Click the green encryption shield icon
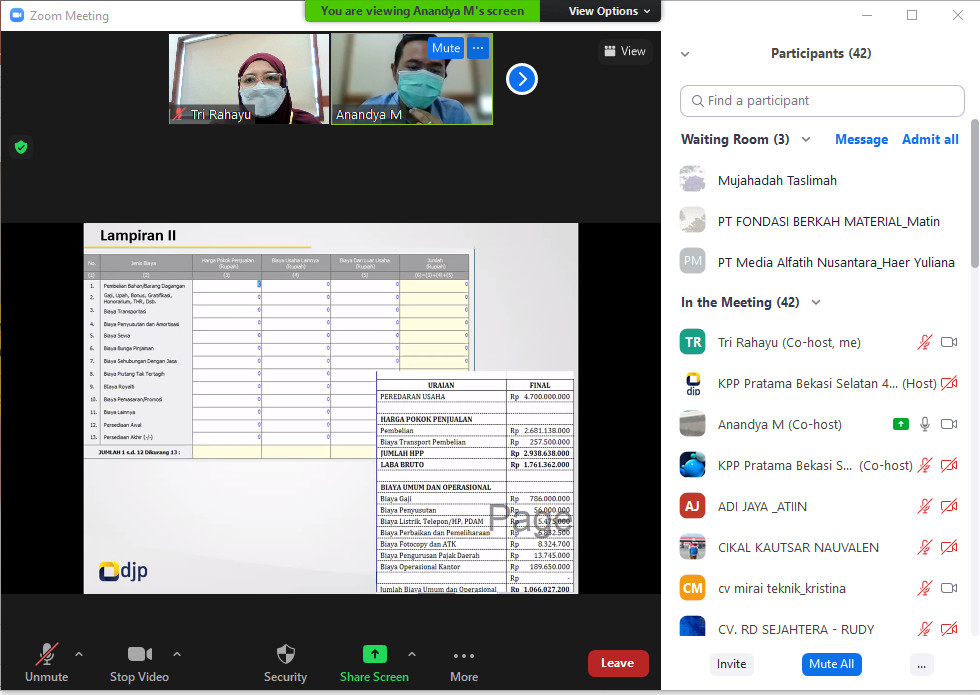This screenshot has height=695, width=980. pos(20,147)
